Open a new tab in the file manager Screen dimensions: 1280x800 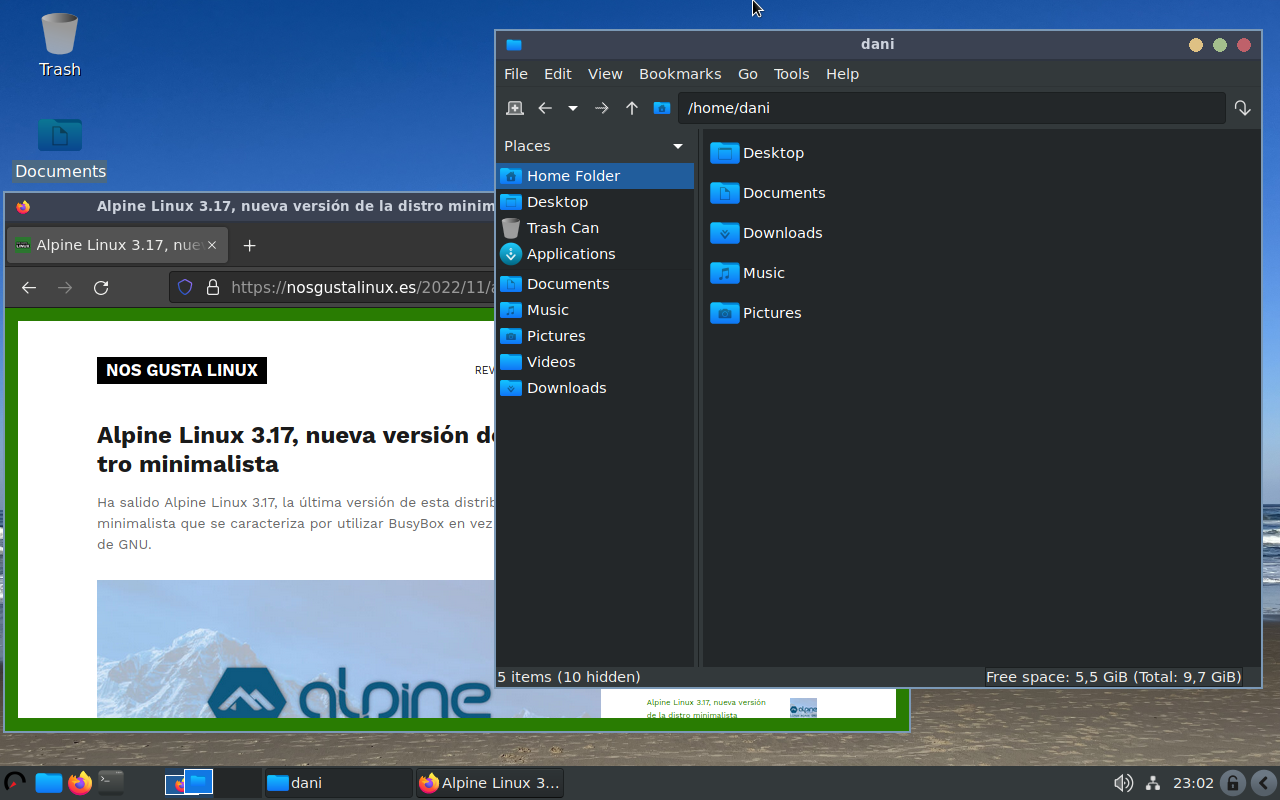click(x=514, y=108)
